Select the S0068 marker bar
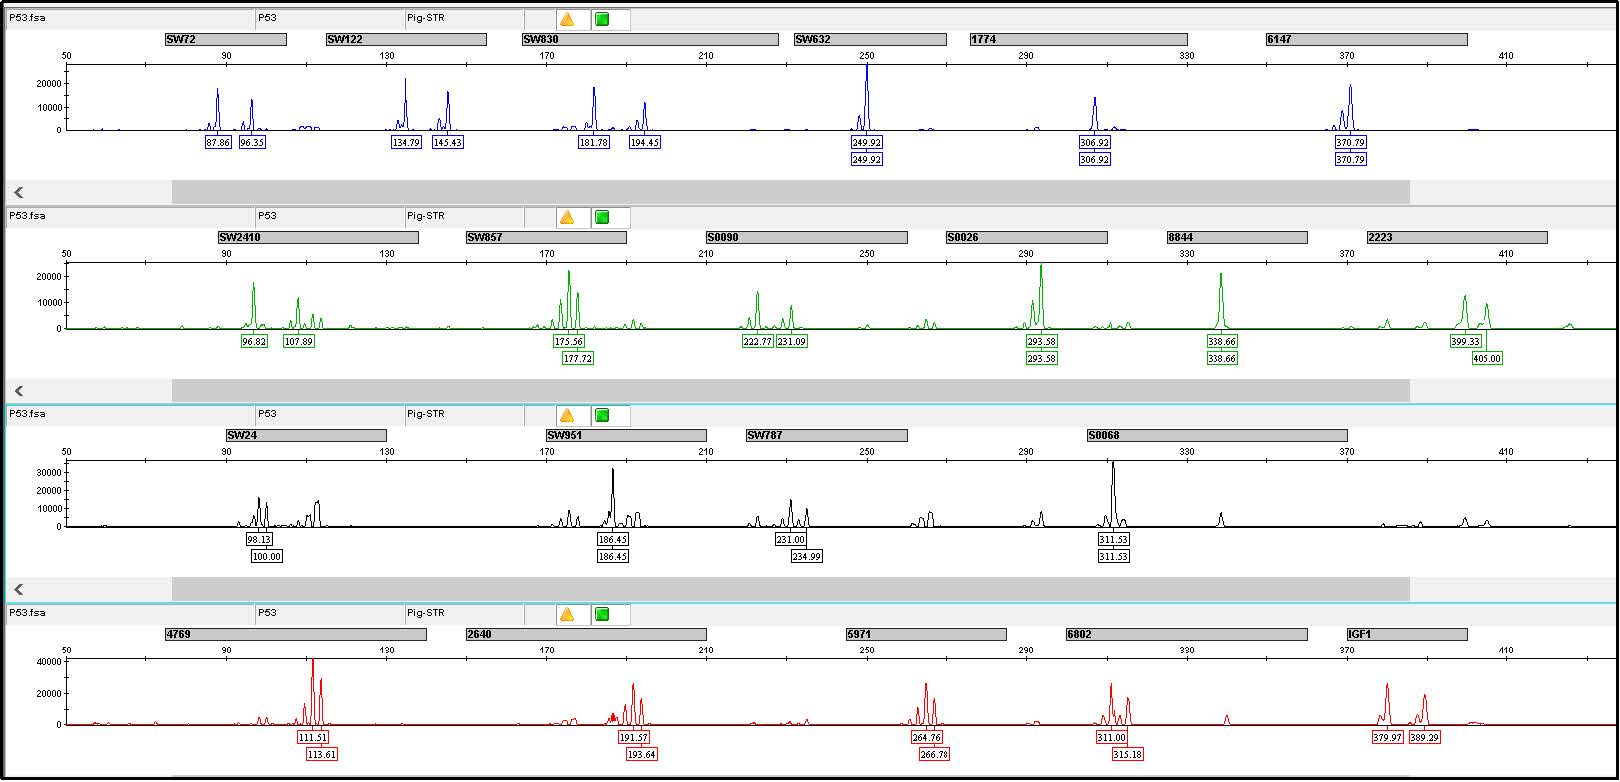Viewport: 1620px width, 782px height. click(1216, 436)
